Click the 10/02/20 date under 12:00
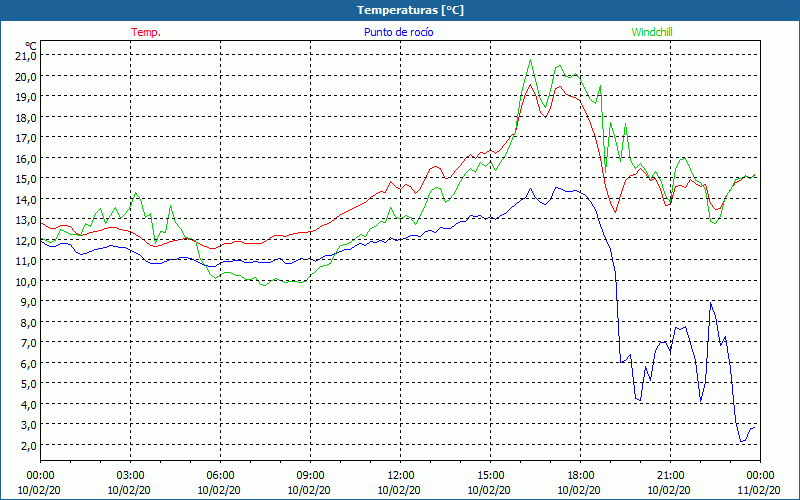 pyautogui.click(x=399, y=490)
